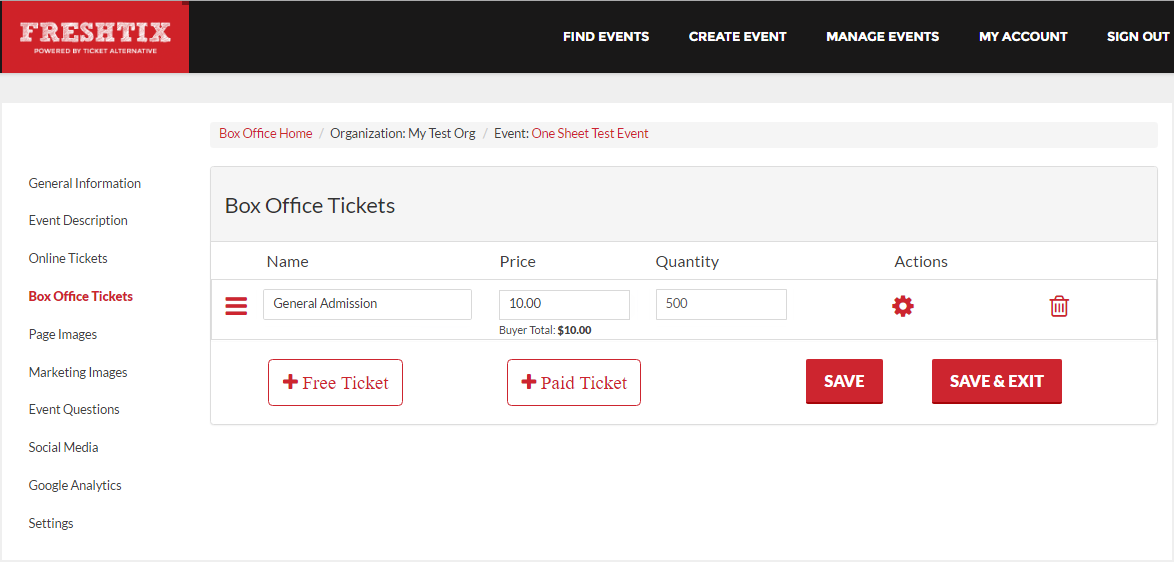1174x562 pixels.
Task: Open One Sheet Test Event breadcrumb link
Action: (x=590, y=134)
